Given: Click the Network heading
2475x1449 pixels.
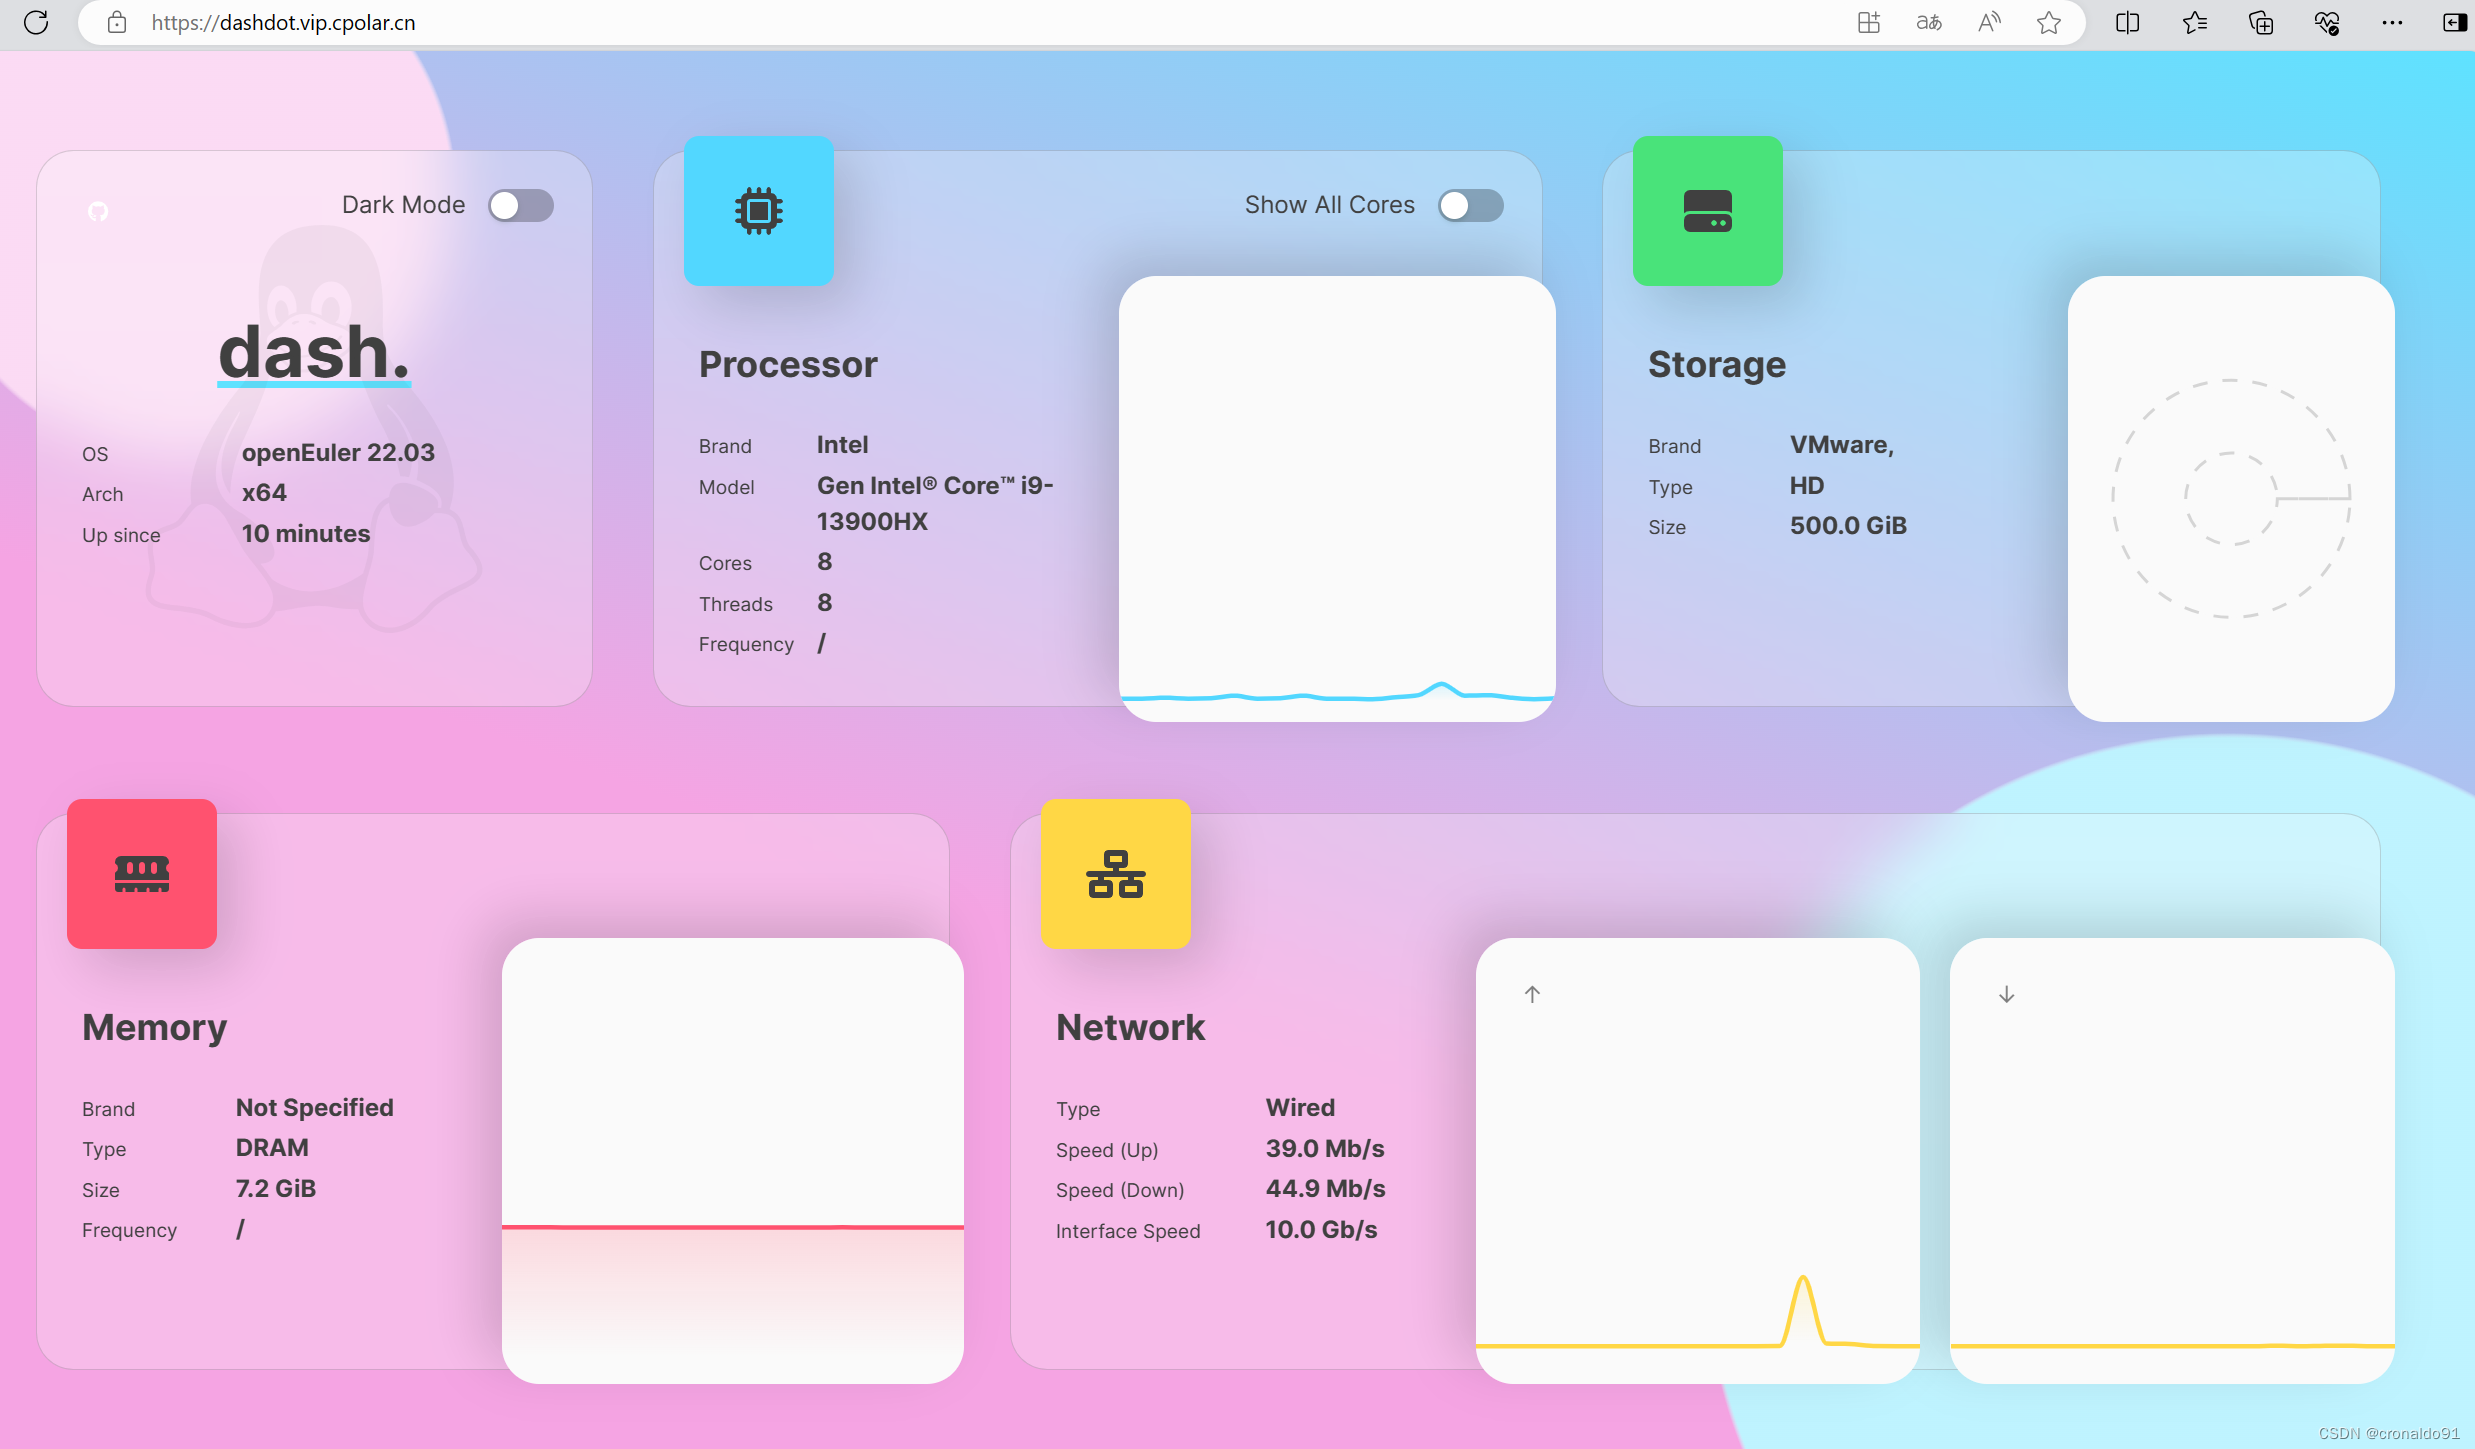Looking at the screenshot, I should click(1131, 1027).
